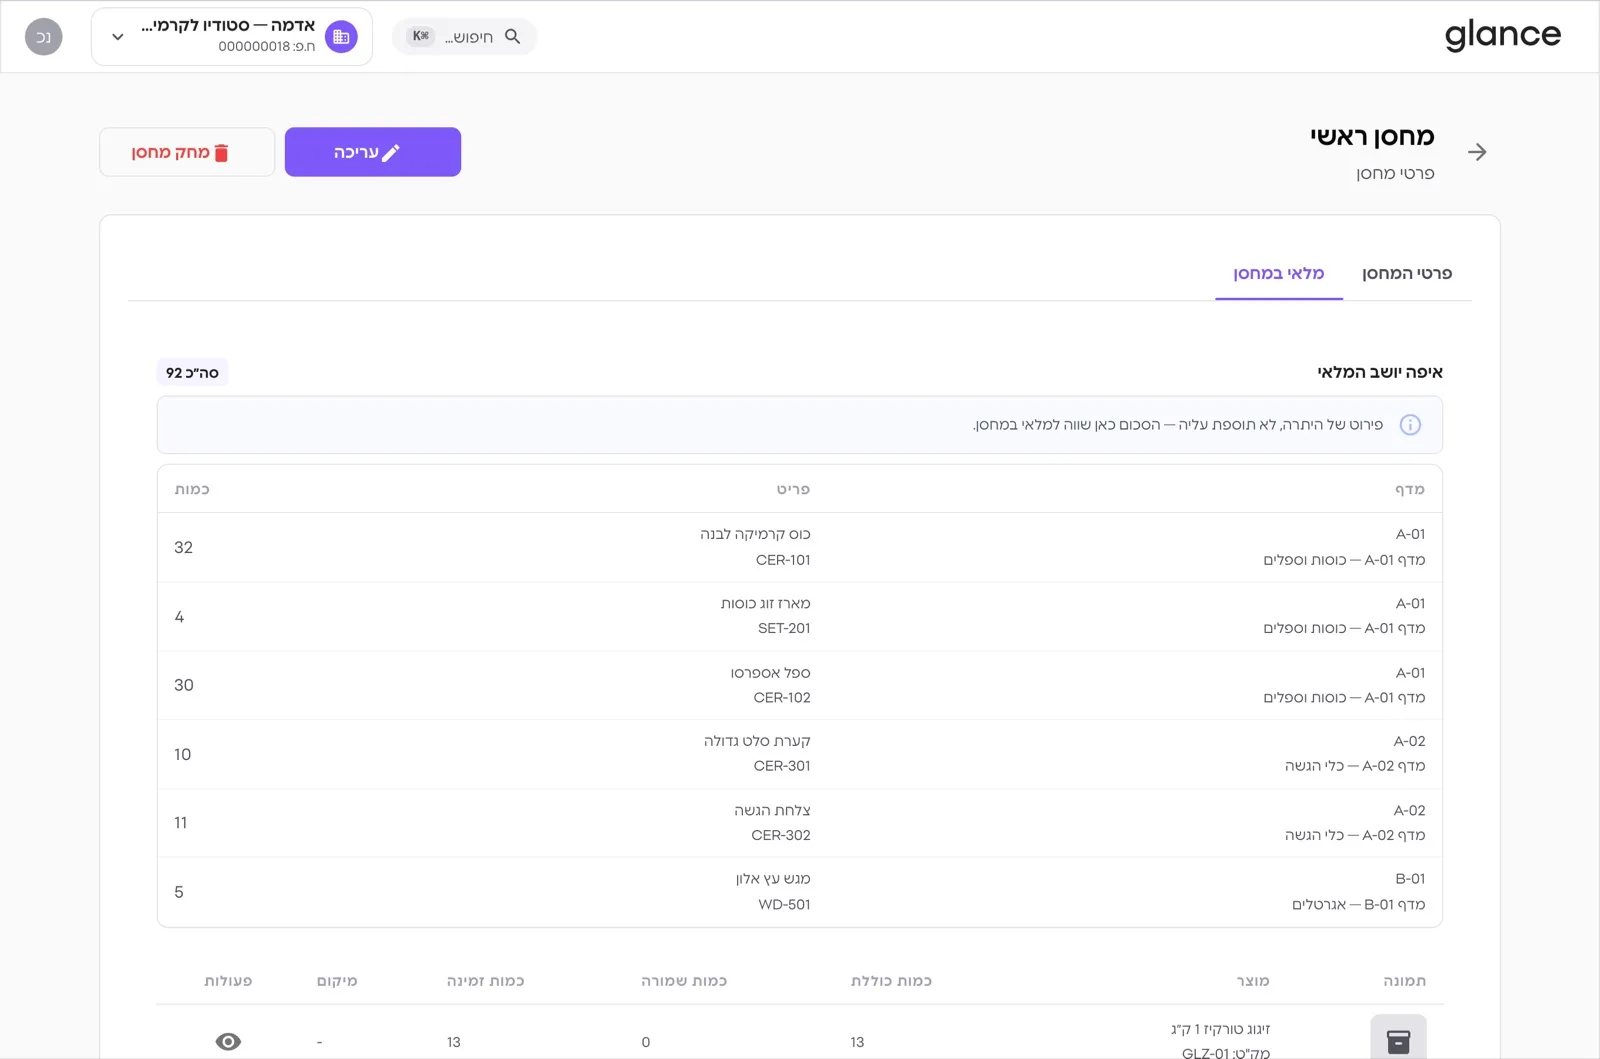Click the מוצר column header
The height and width of the screenshot is (1059, 1600).
(1252, 981)
